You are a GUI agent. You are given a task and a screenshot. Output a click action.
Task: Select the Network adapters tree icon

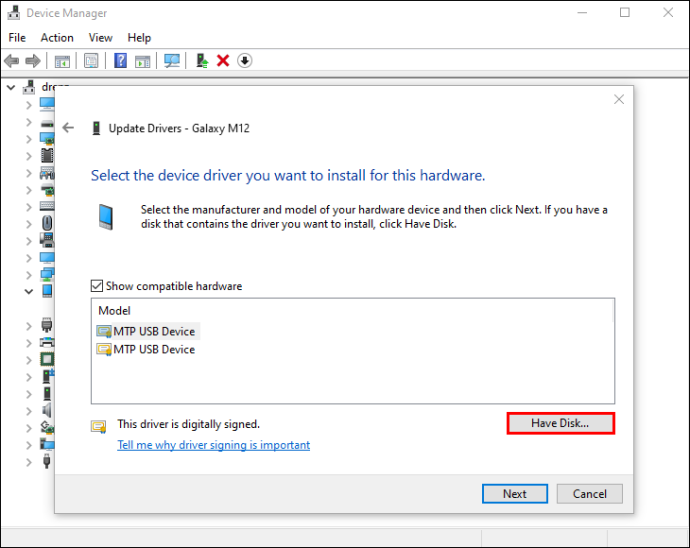click(47, 275)
